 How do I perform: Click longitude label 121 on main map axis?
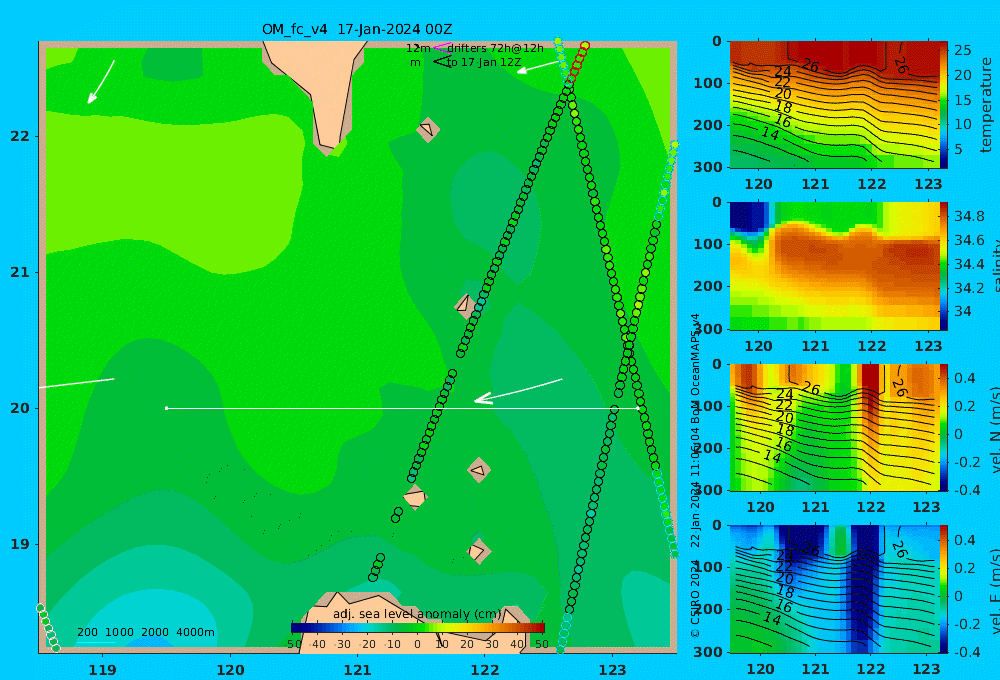[357, 670]
